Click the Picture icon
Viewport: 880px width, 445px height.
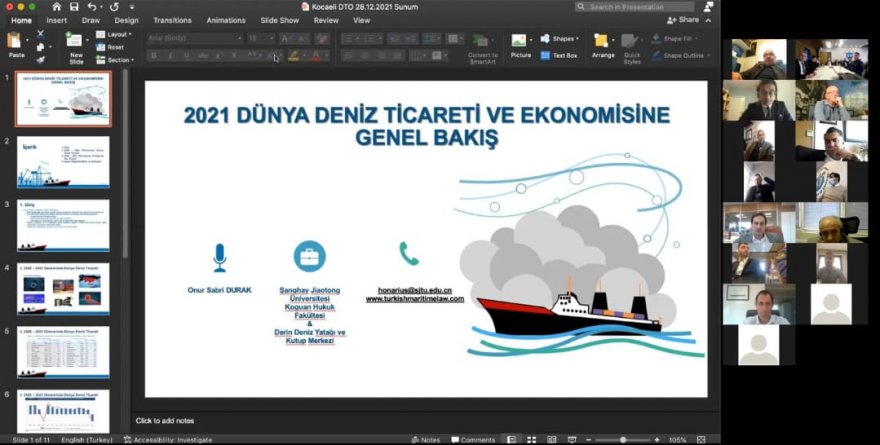520,42
